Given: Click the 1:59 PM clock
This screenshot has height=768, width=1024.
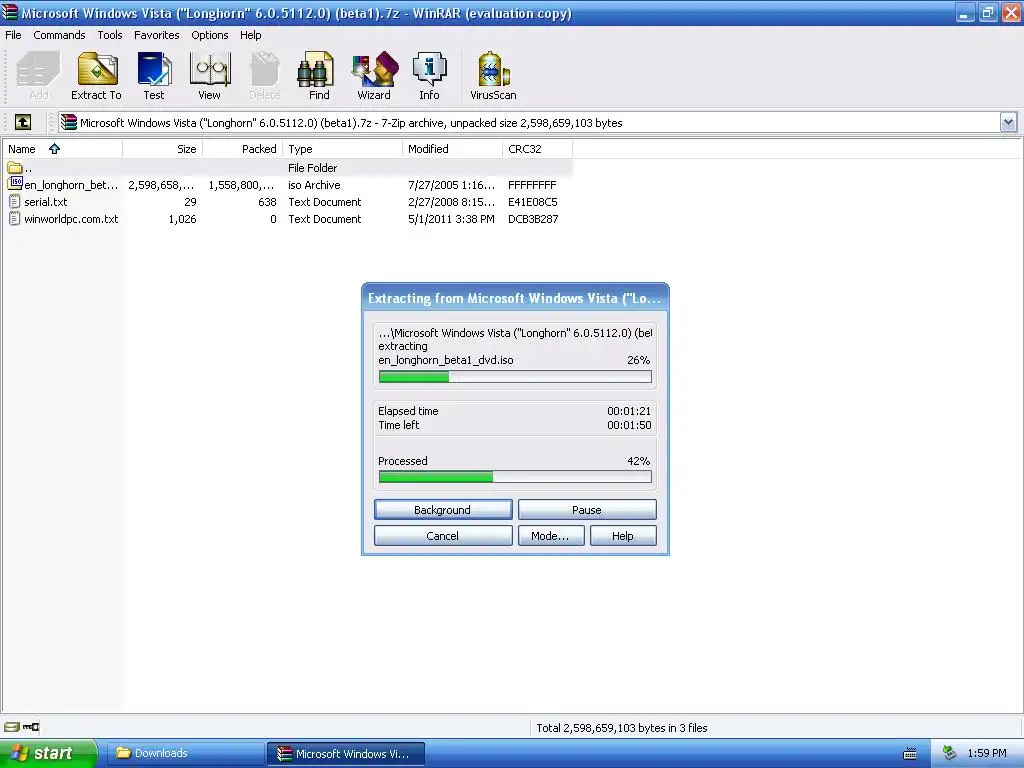Looking at the screenshot, I should 987,754.
